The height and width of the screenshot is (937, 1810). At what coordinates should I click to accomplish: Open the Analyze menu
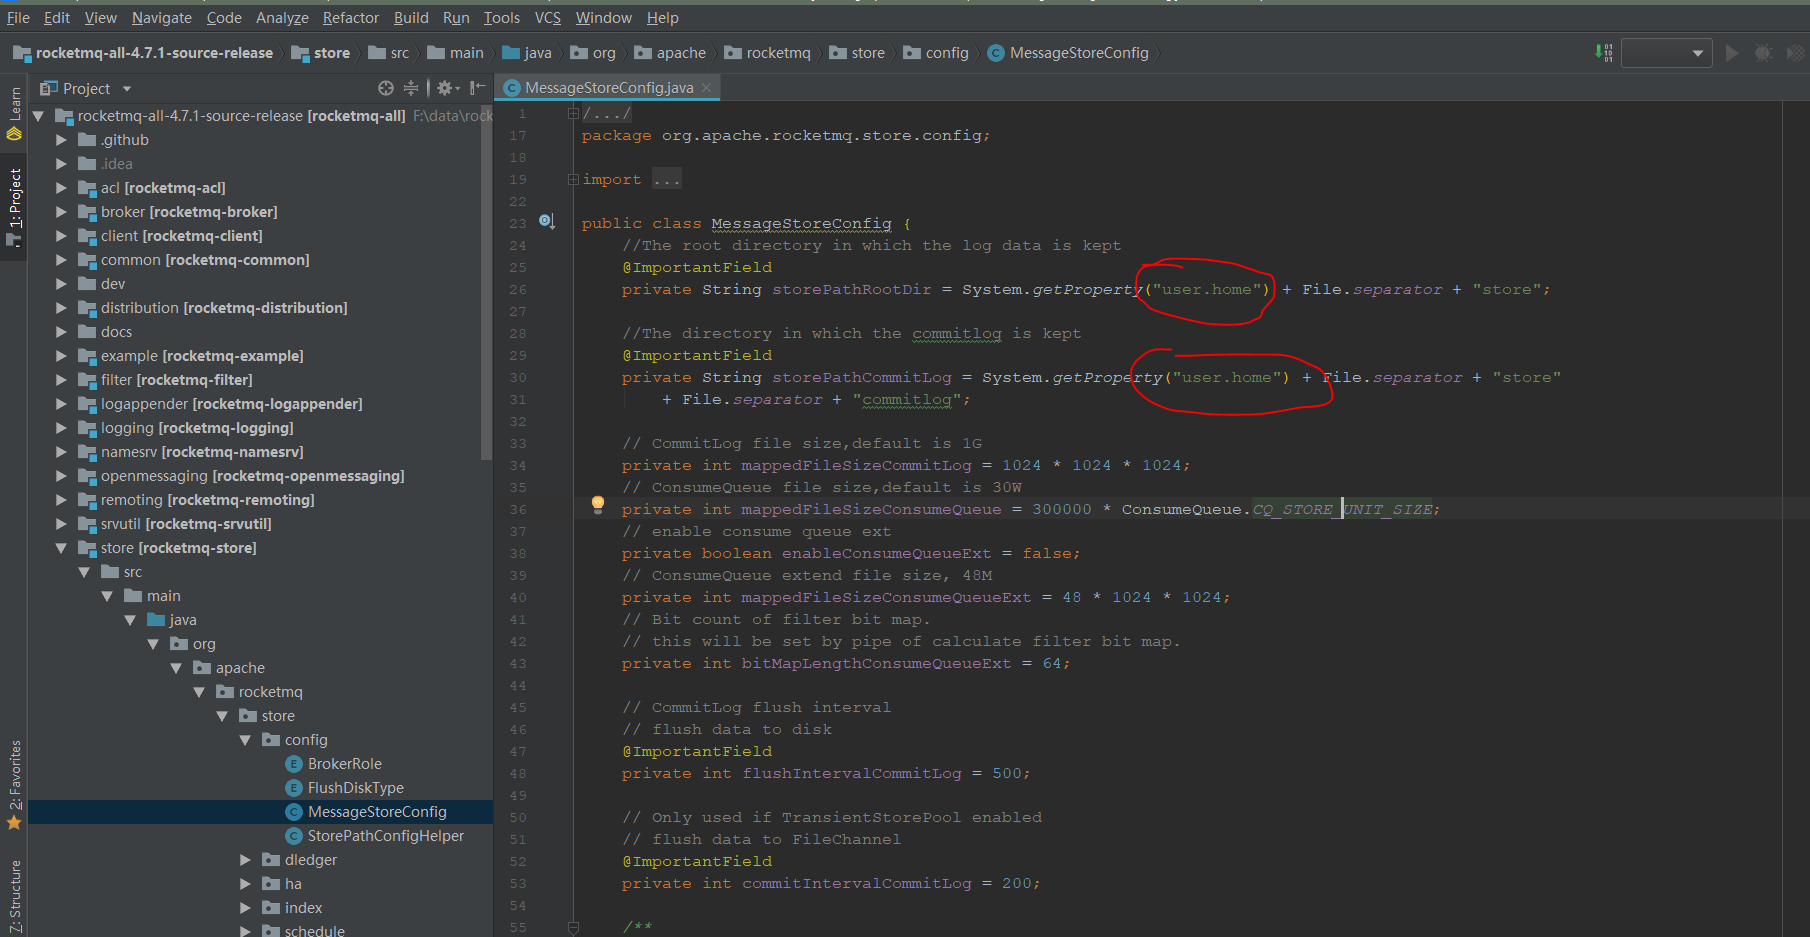tap(282, 17)
